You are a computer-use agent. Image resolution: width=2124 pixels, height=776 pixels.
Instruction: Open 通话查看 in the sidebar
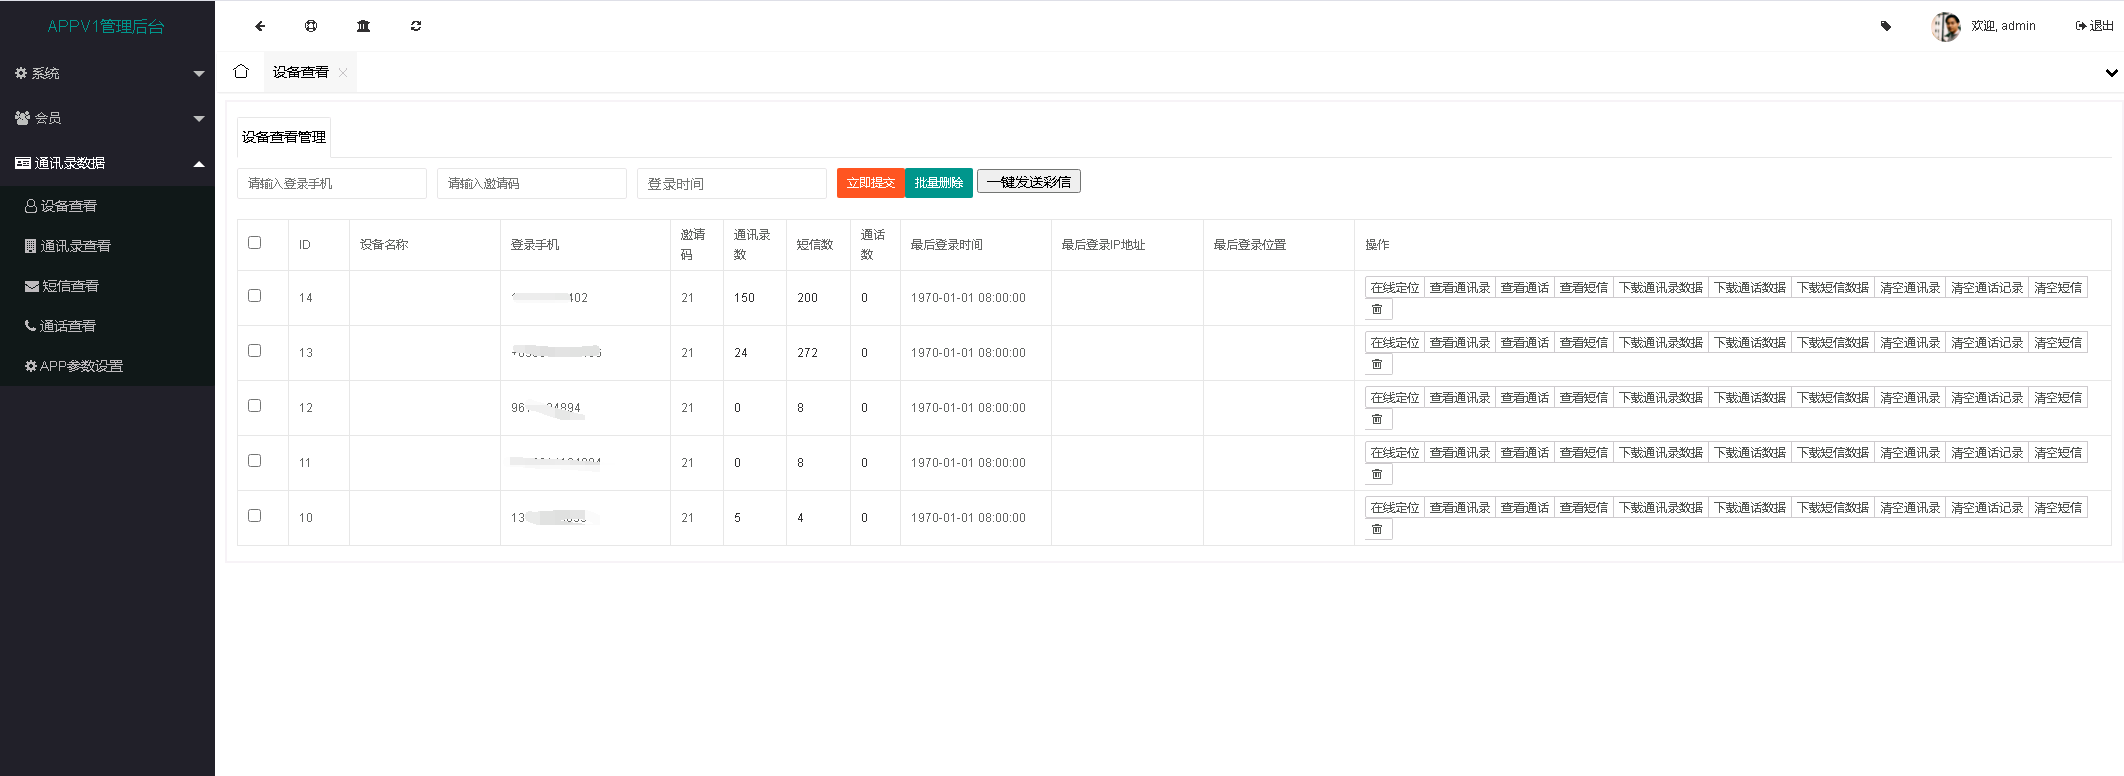[x=107, y=326]
